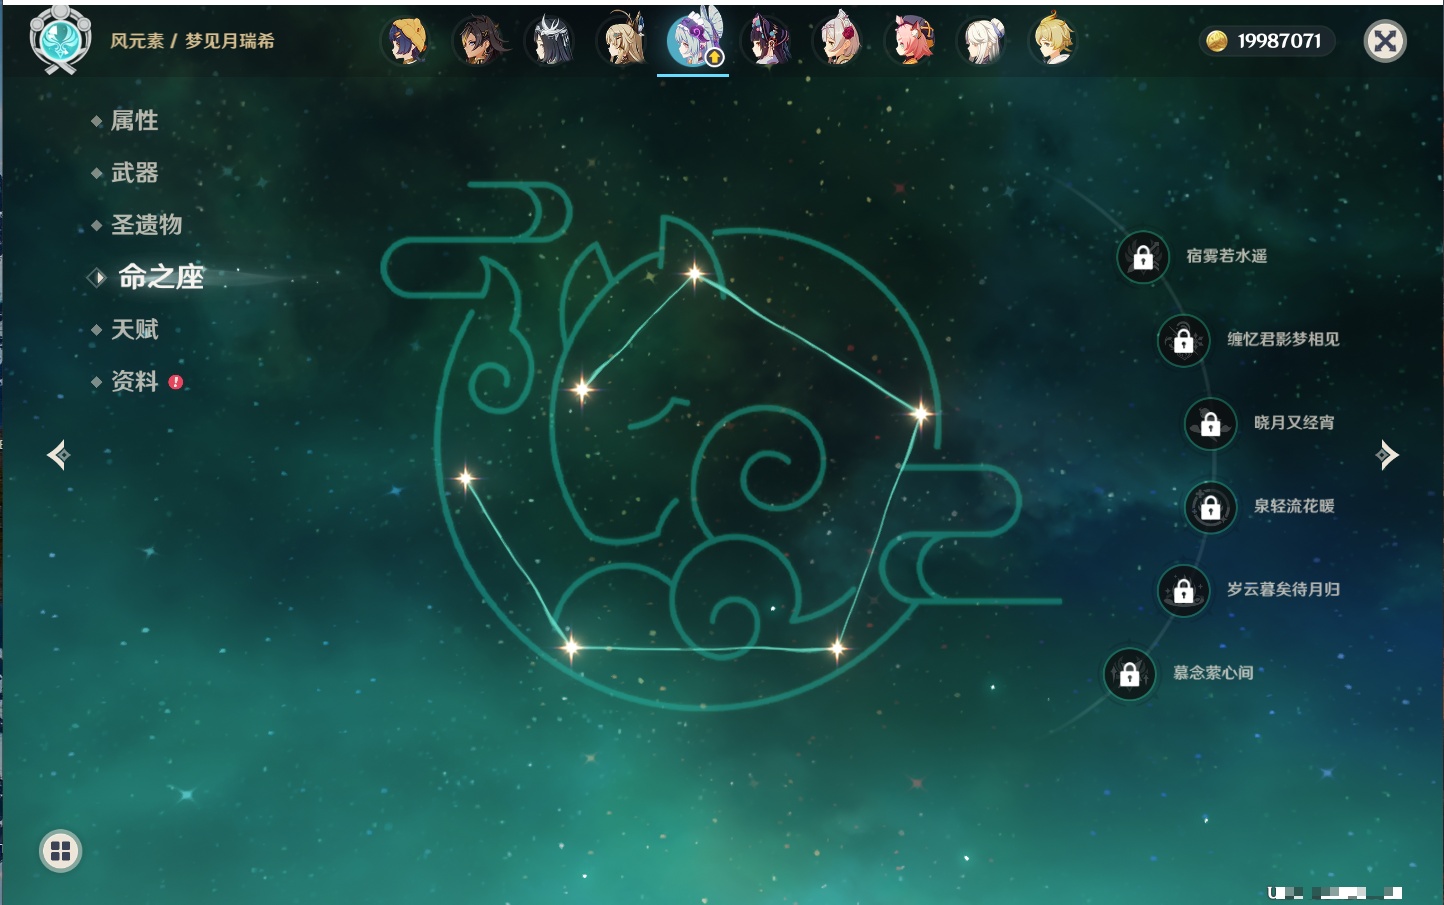
Task: Select the blonde character with the feather hair ornament
Action: click(623, 41)
